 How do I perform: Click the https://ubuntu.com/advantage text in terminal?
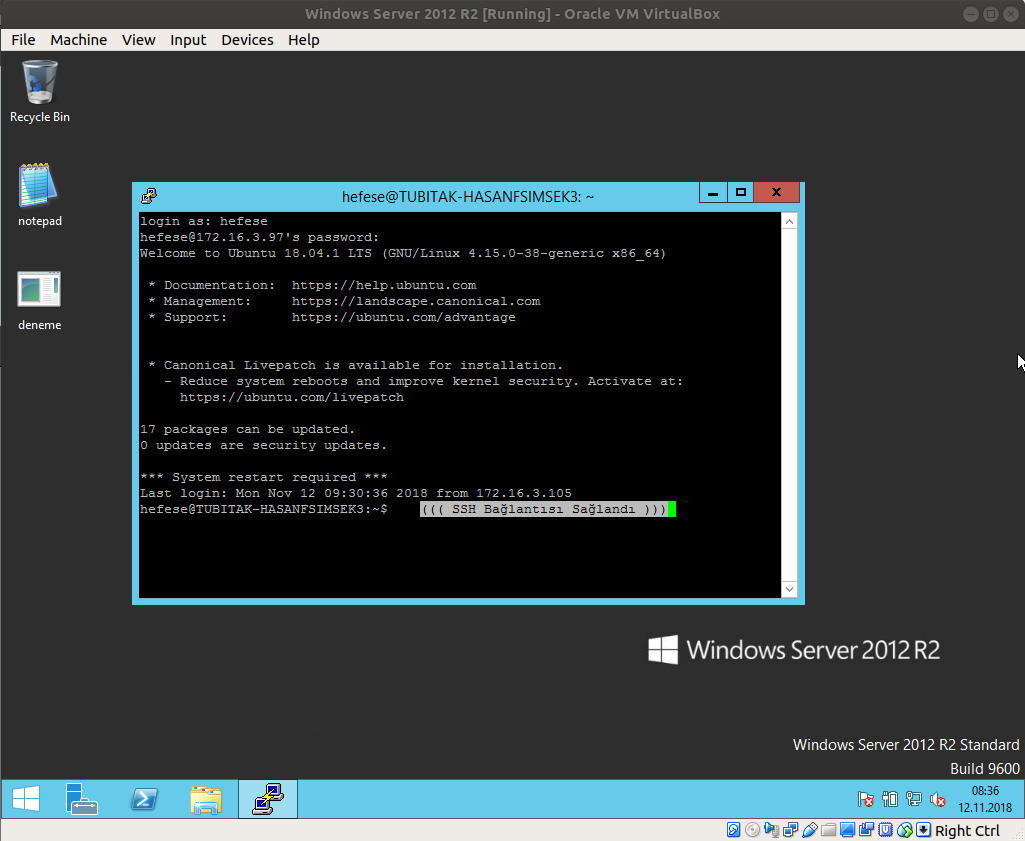(403, 317)
